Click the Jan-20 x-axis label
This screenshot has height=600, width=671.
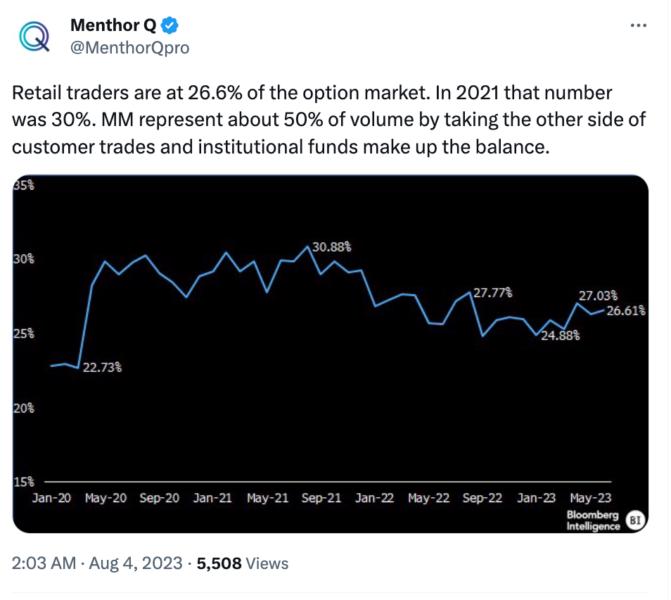click(x=51, y=497)
